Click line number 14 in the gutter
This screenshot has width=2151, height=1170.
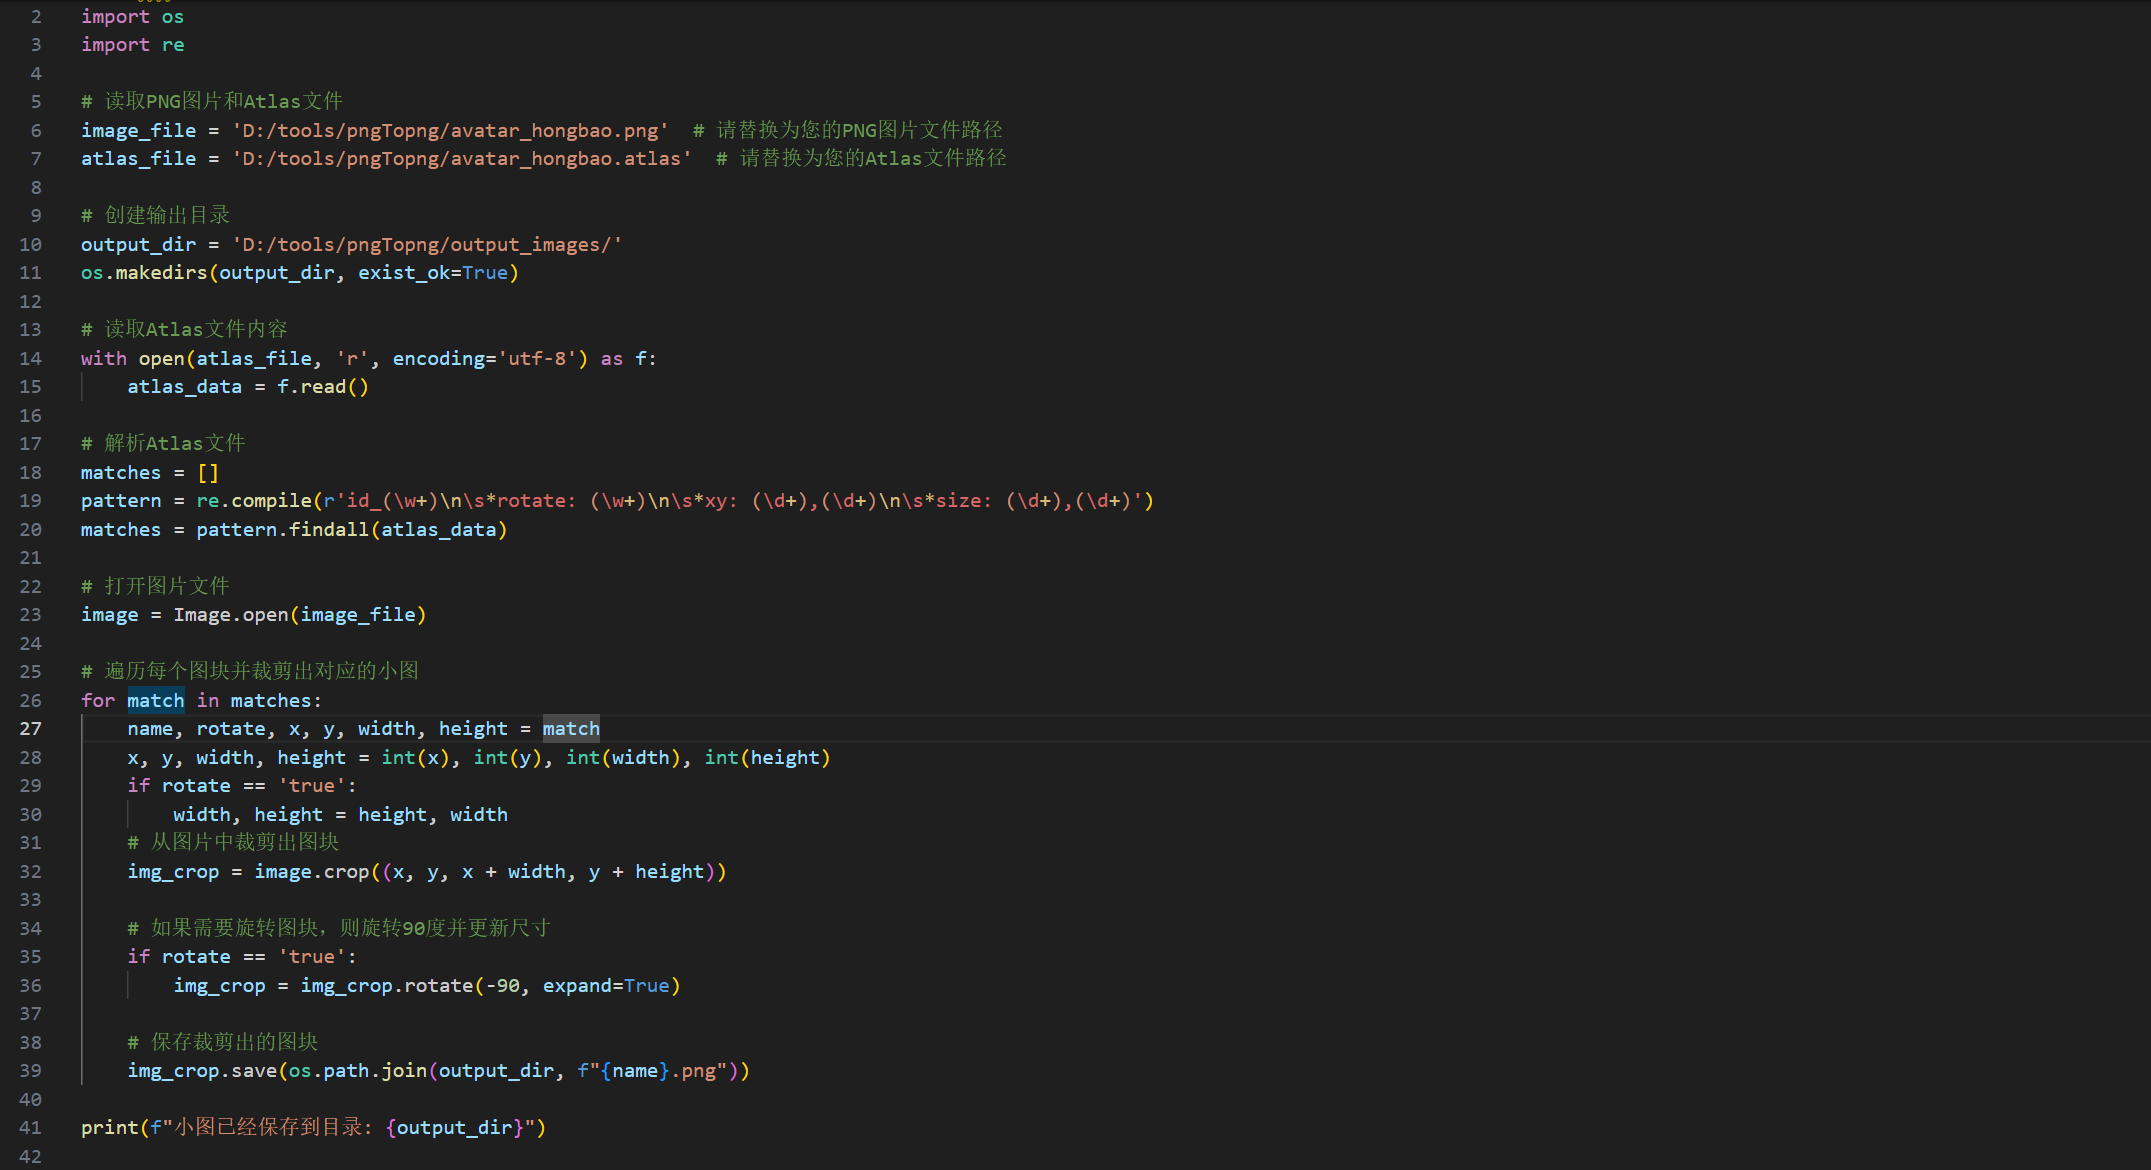[x=30, y=358]
